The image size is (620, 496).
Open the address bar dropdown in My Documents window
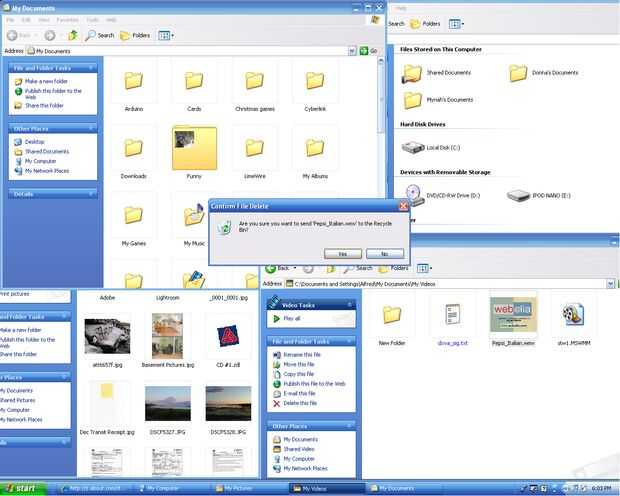(352, 51)
